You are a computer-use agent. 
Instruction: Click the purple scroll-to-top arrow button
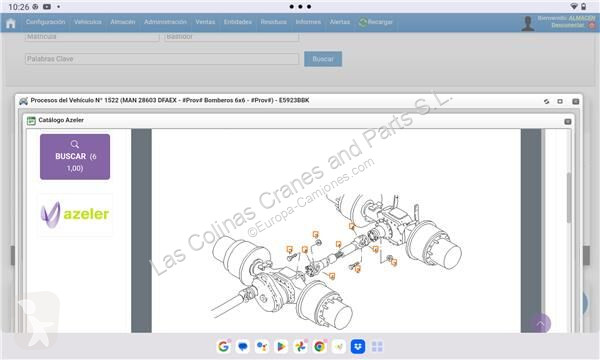[540, 324]
